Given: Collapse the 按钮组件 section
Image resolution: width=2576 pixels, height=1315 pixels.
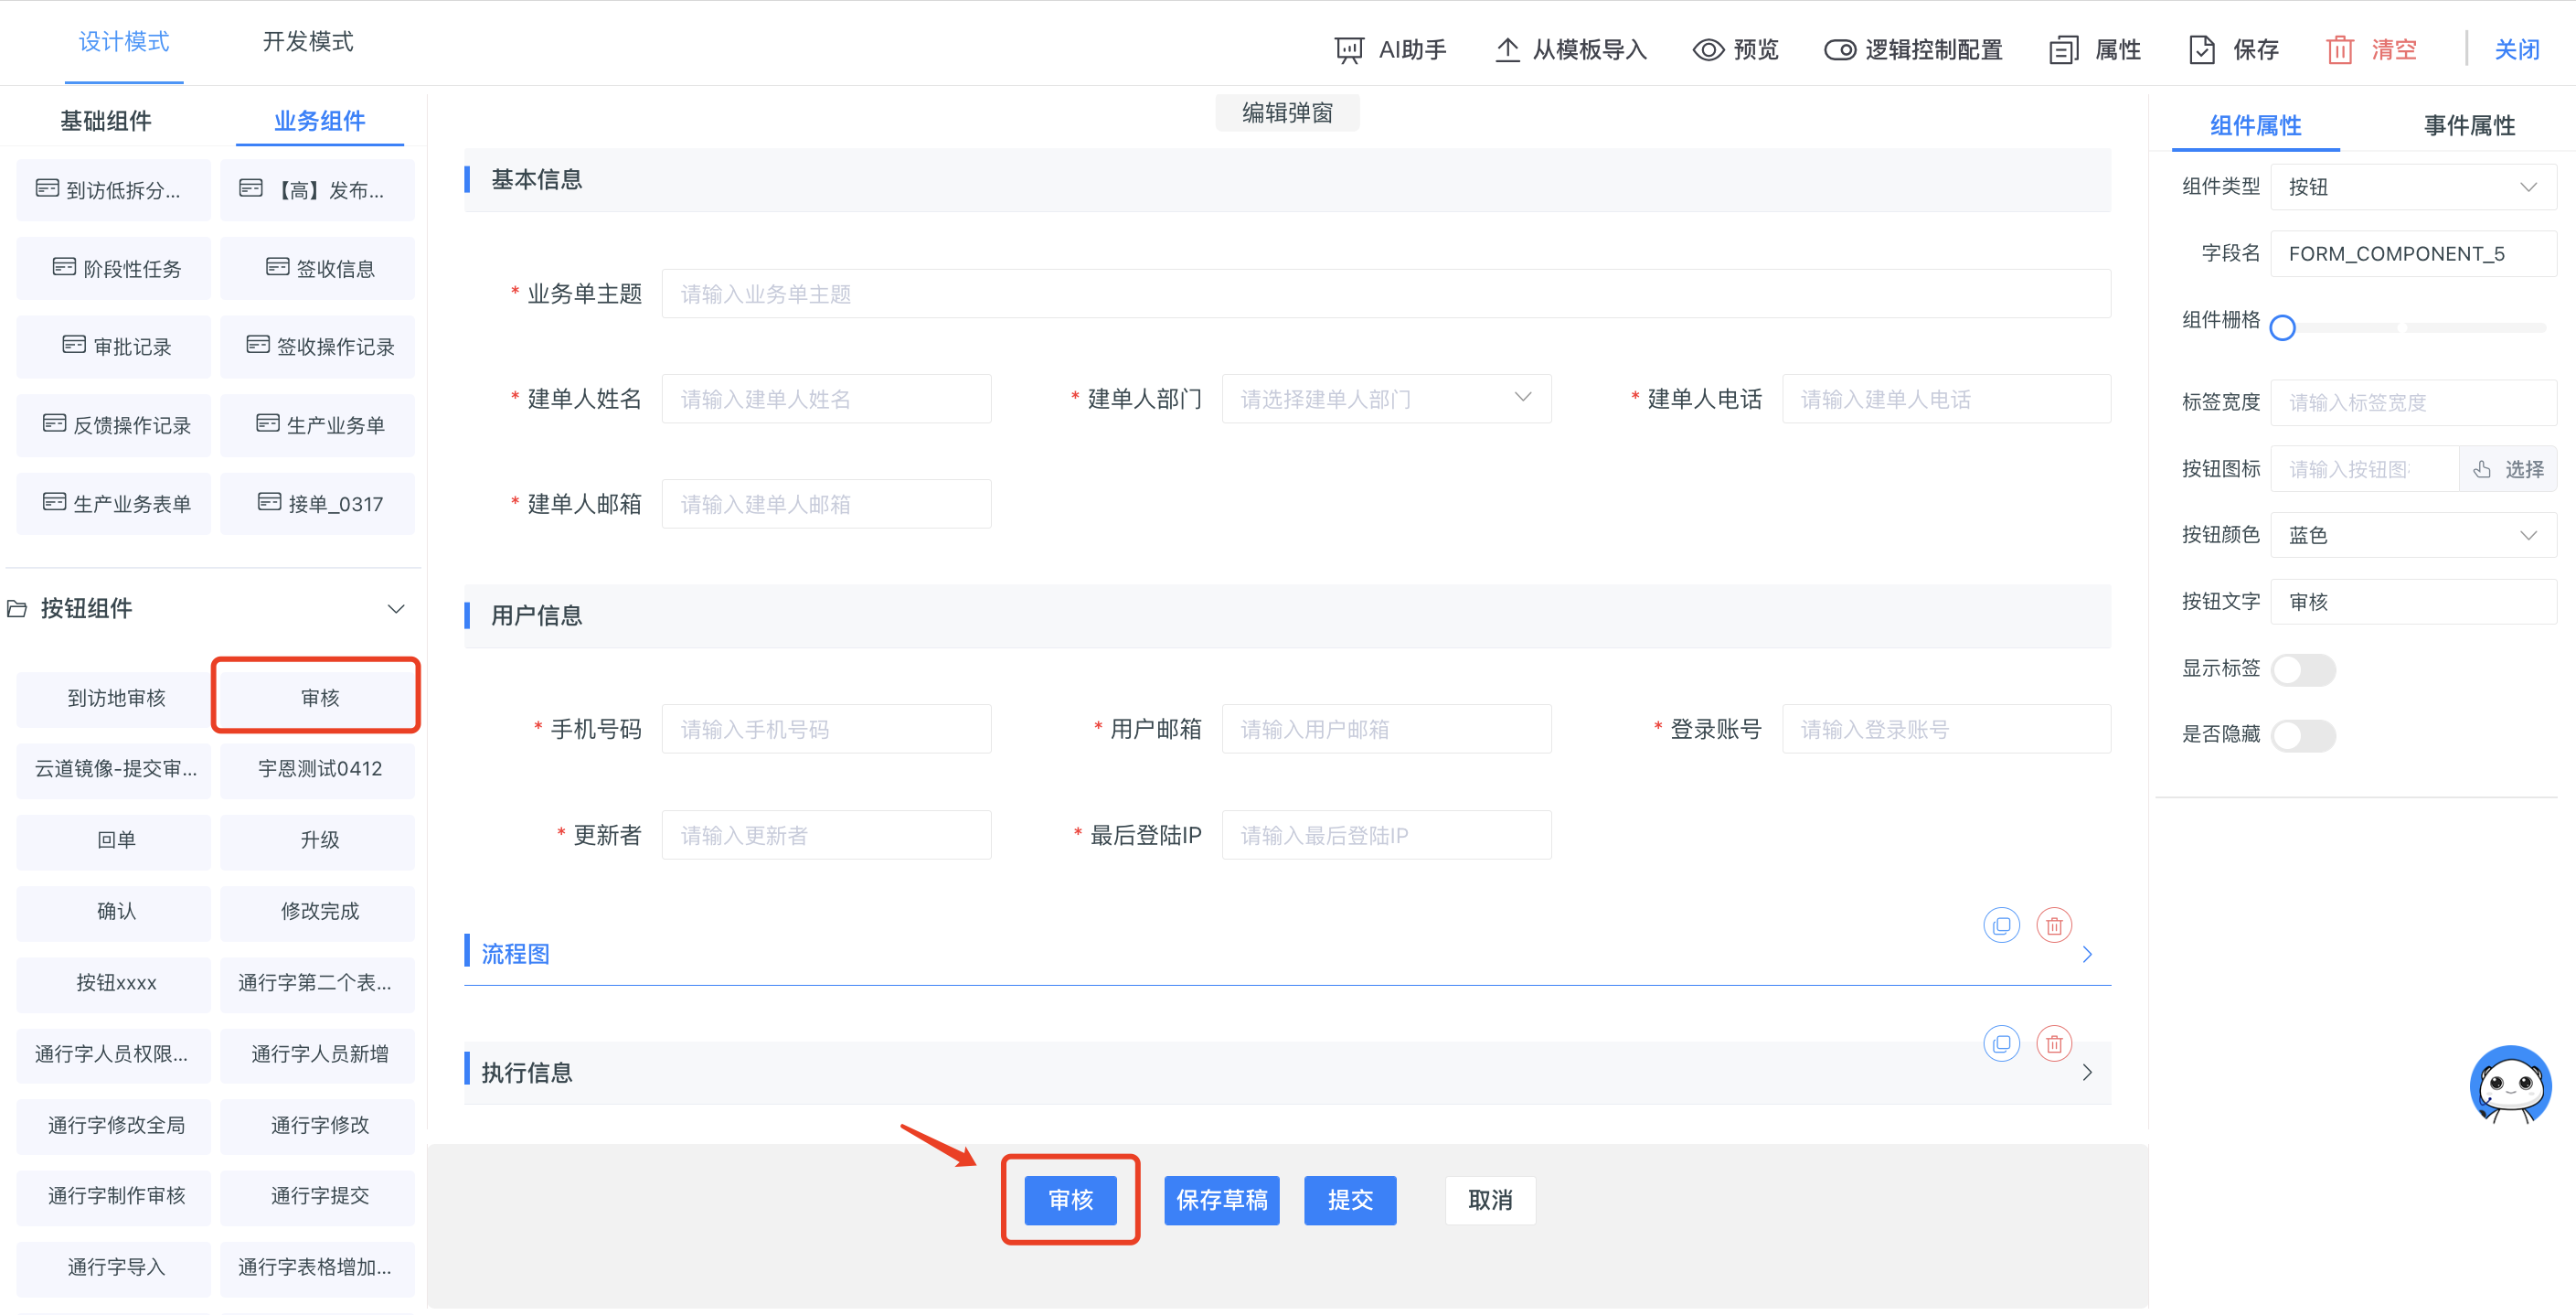Looking at the screenshot, I should point(396,609).
